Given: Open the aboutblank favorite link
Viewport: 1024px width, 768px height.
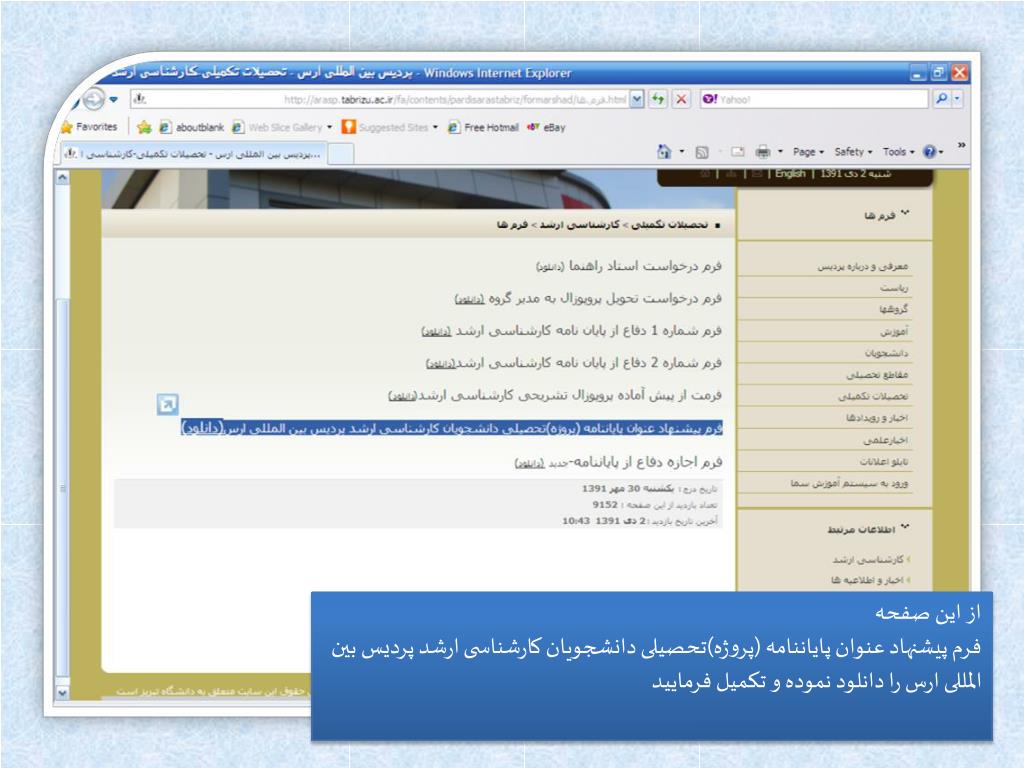Looking at the screenshot, I should pyautogui.click(x=192, y=127).
